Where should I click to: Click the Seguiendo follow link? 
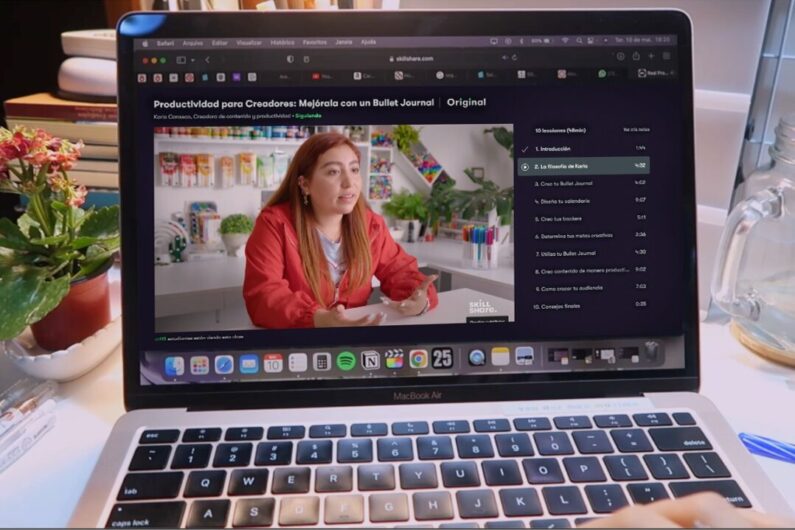[x=308, y=115]
